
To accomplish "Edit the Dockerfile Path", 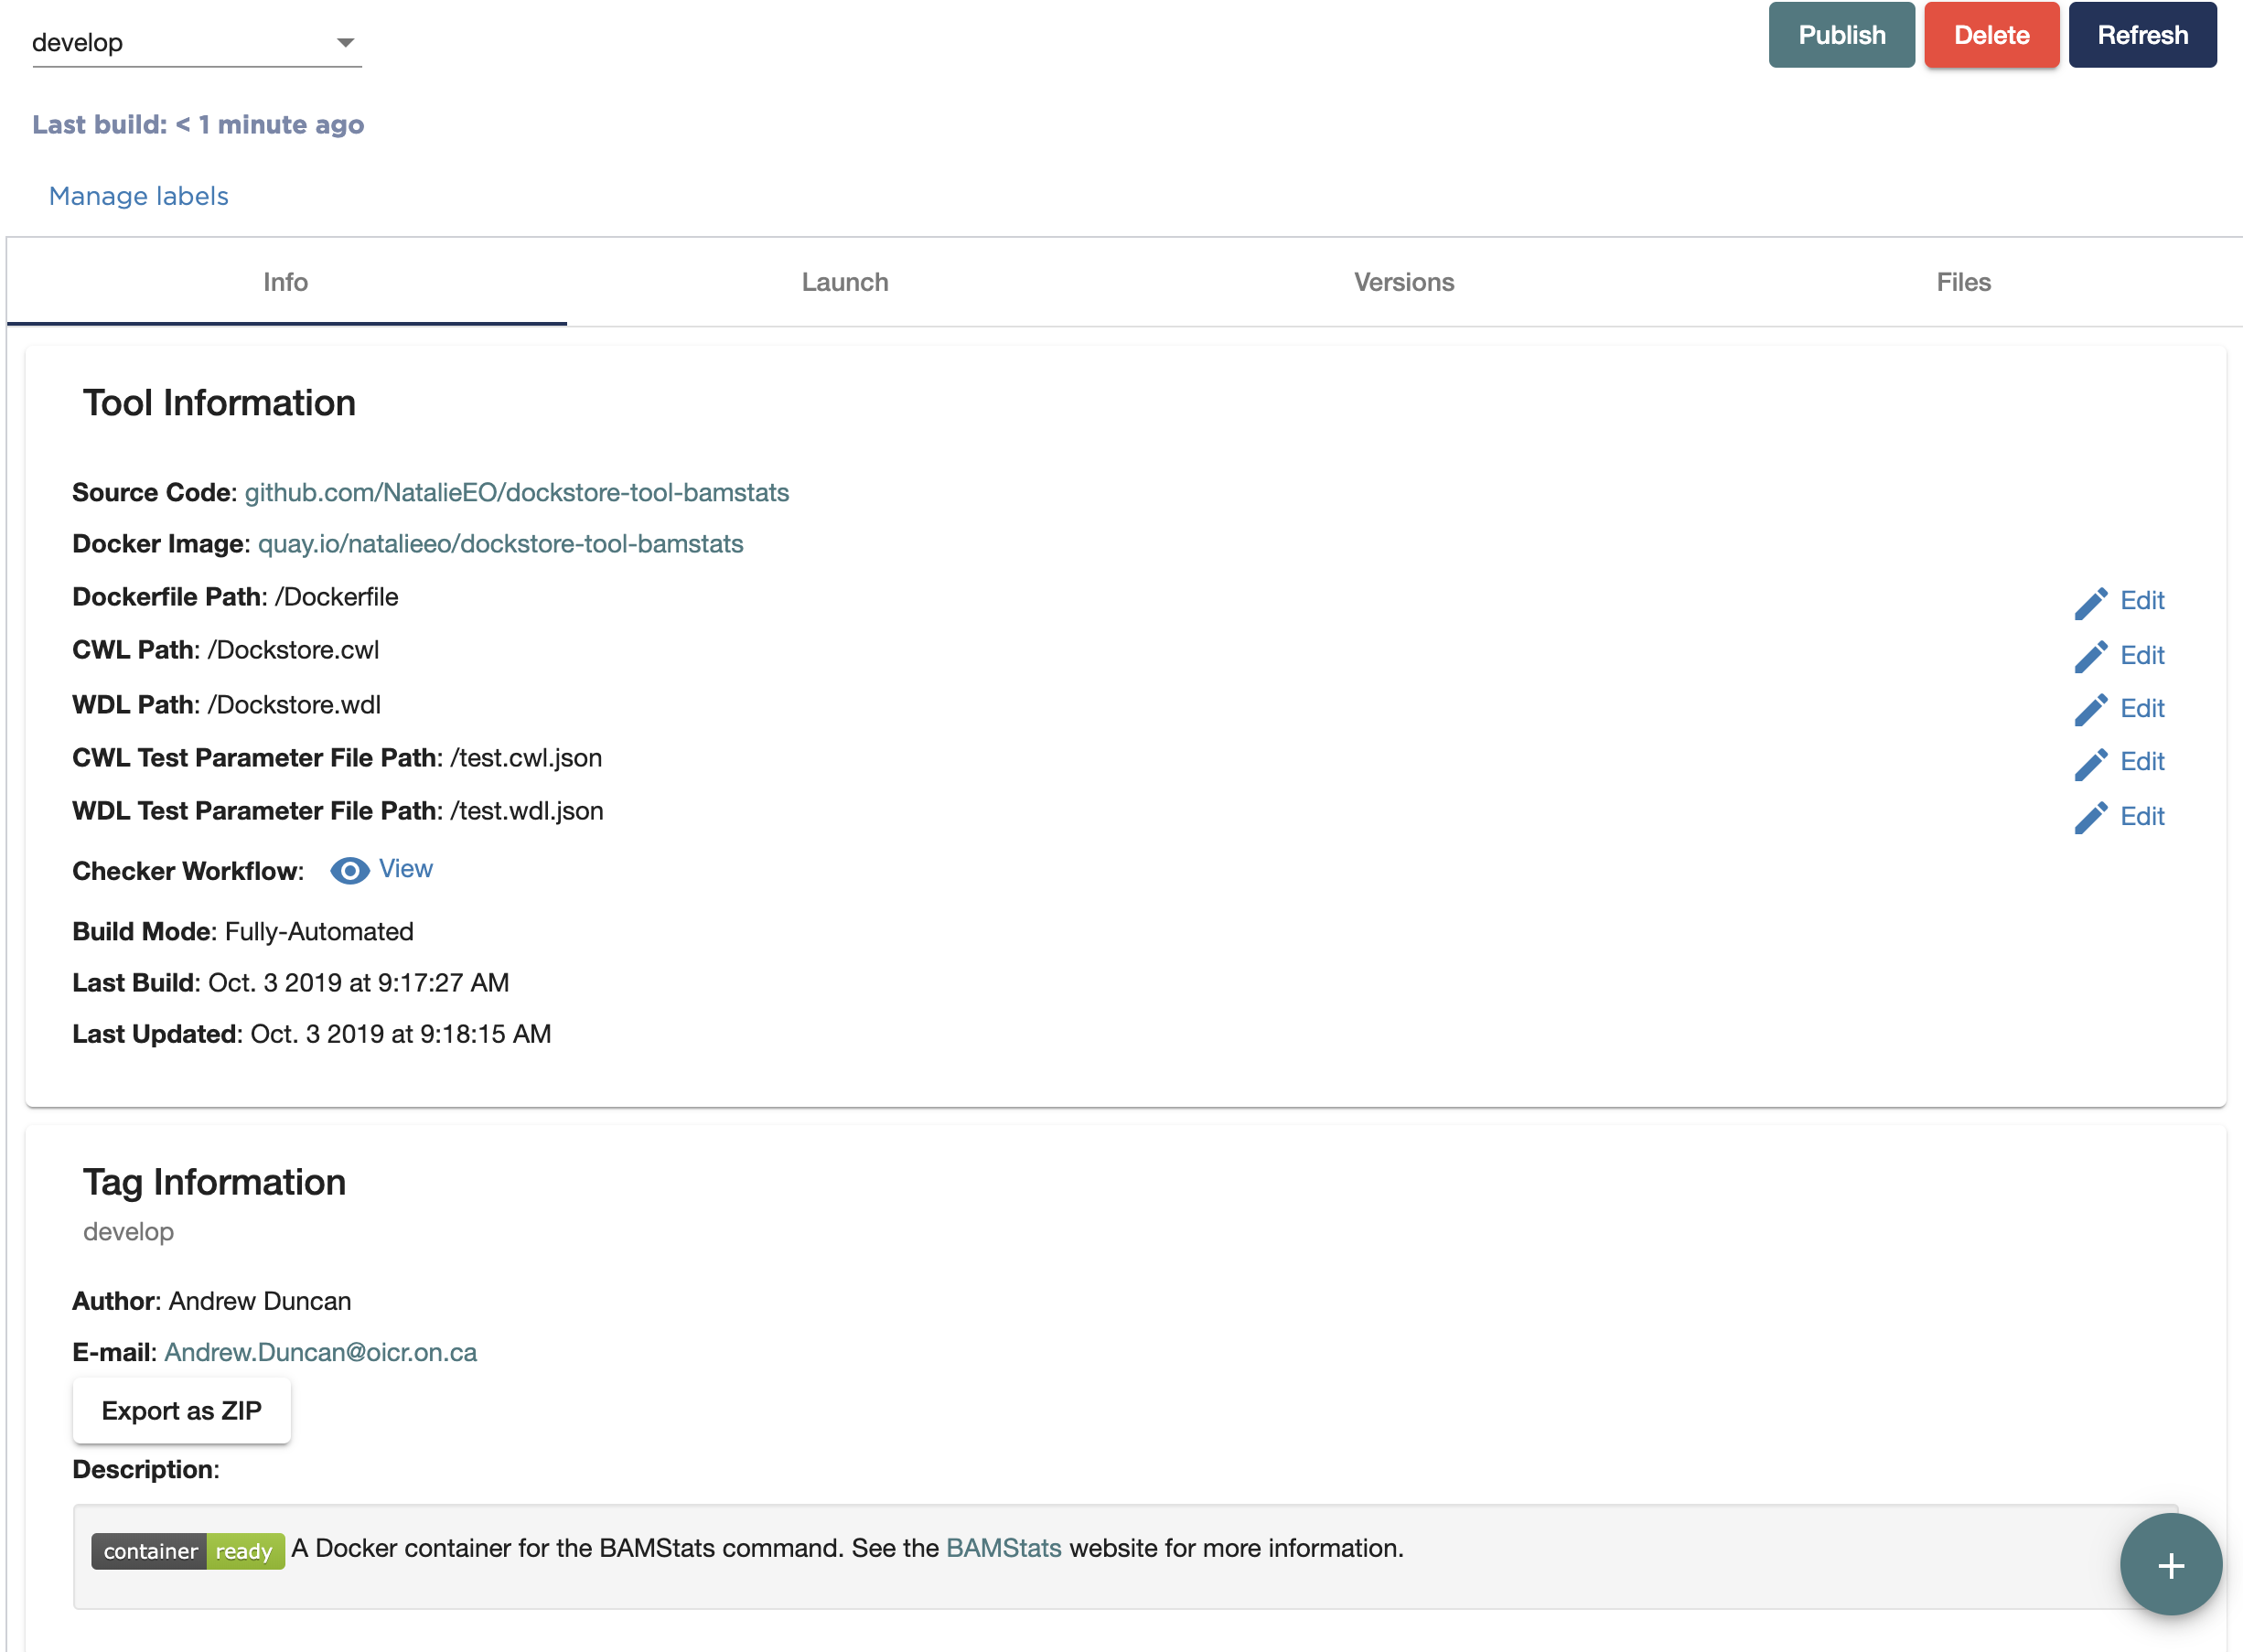I will pos(2140,600).
